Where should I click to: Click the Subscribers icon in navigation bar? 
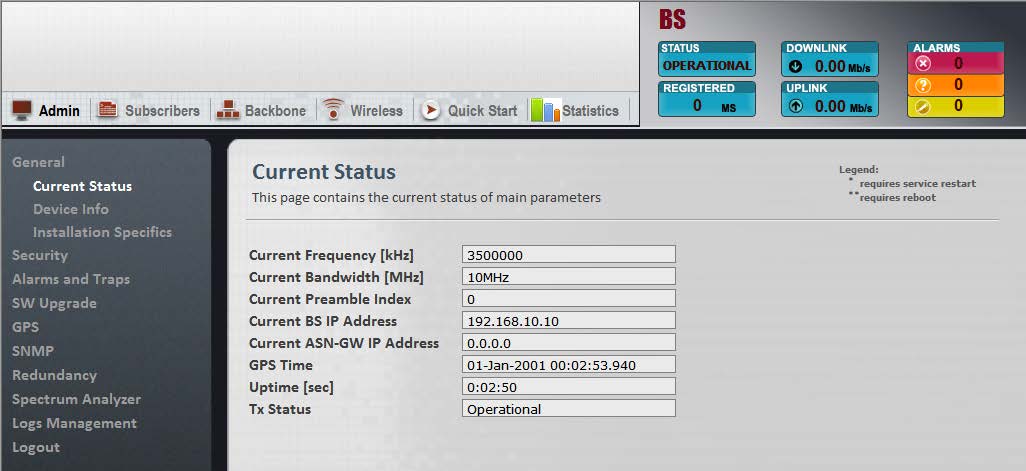tap(107, 110)
